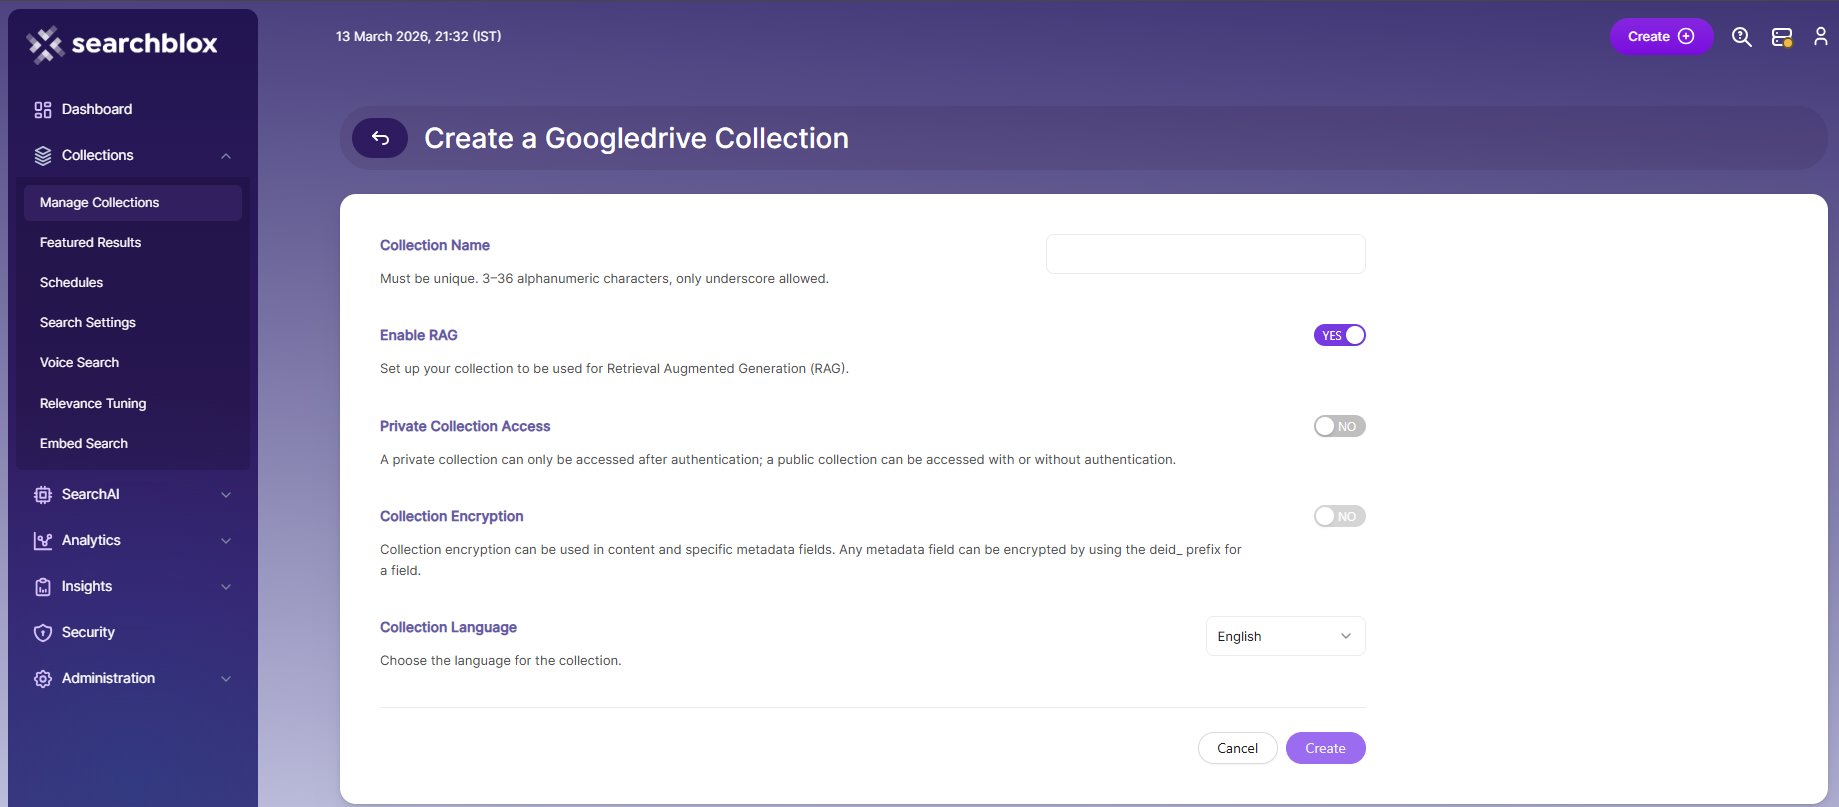This screenshot has height=807, width=1839.
Task: Collapse the Collections menu chevron
Action: point(226,156)
